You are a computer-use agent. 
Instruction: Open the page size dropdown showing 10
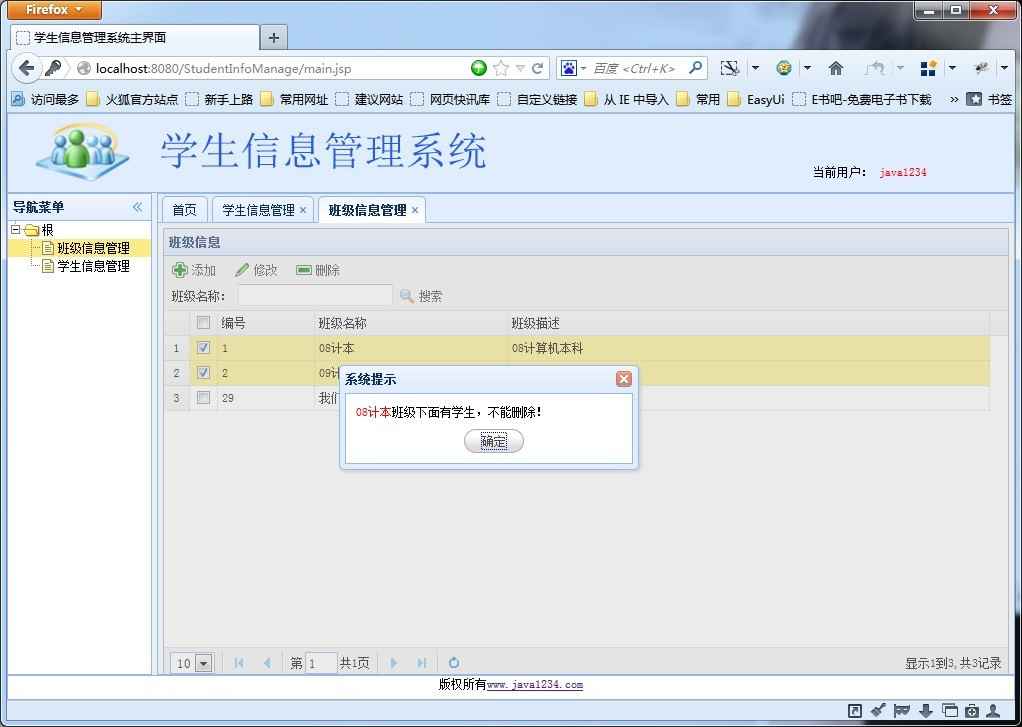(x=204, y=663)
